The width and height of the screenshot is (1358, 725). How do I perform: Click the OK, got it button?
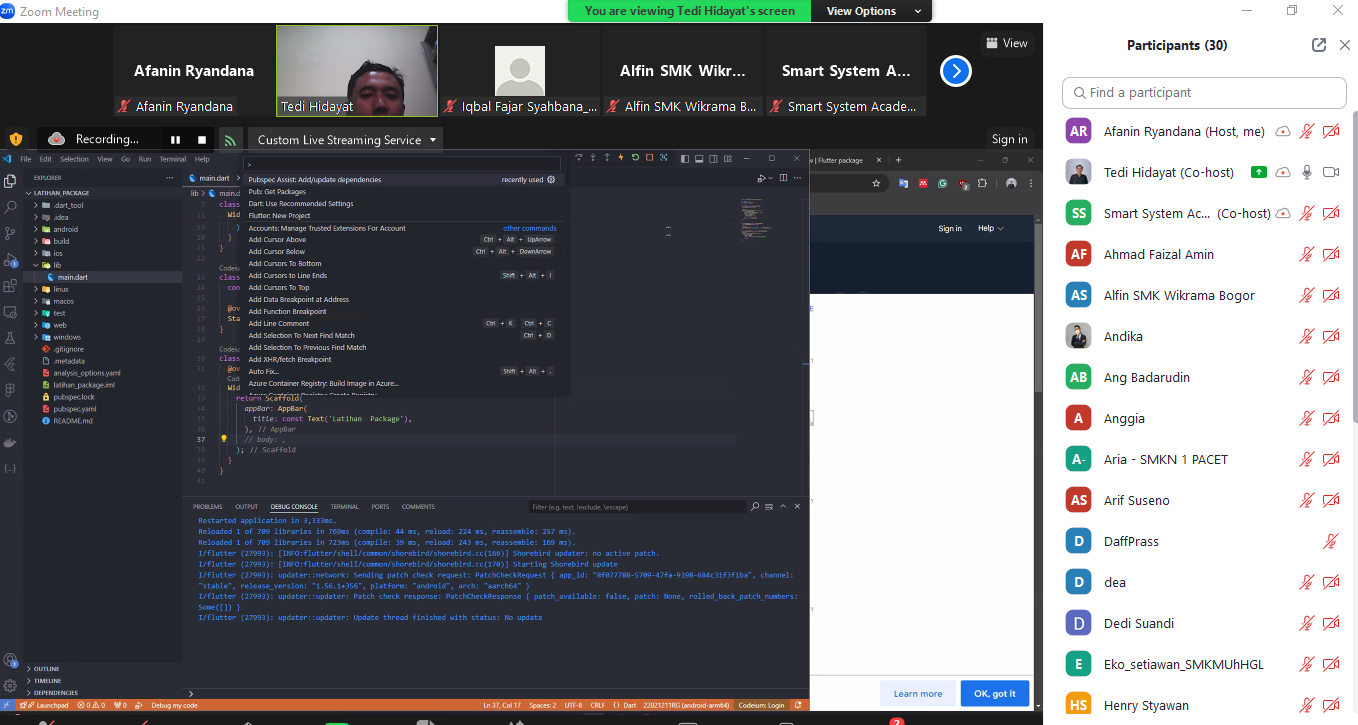pyautogui.click(x=994, y=694)
